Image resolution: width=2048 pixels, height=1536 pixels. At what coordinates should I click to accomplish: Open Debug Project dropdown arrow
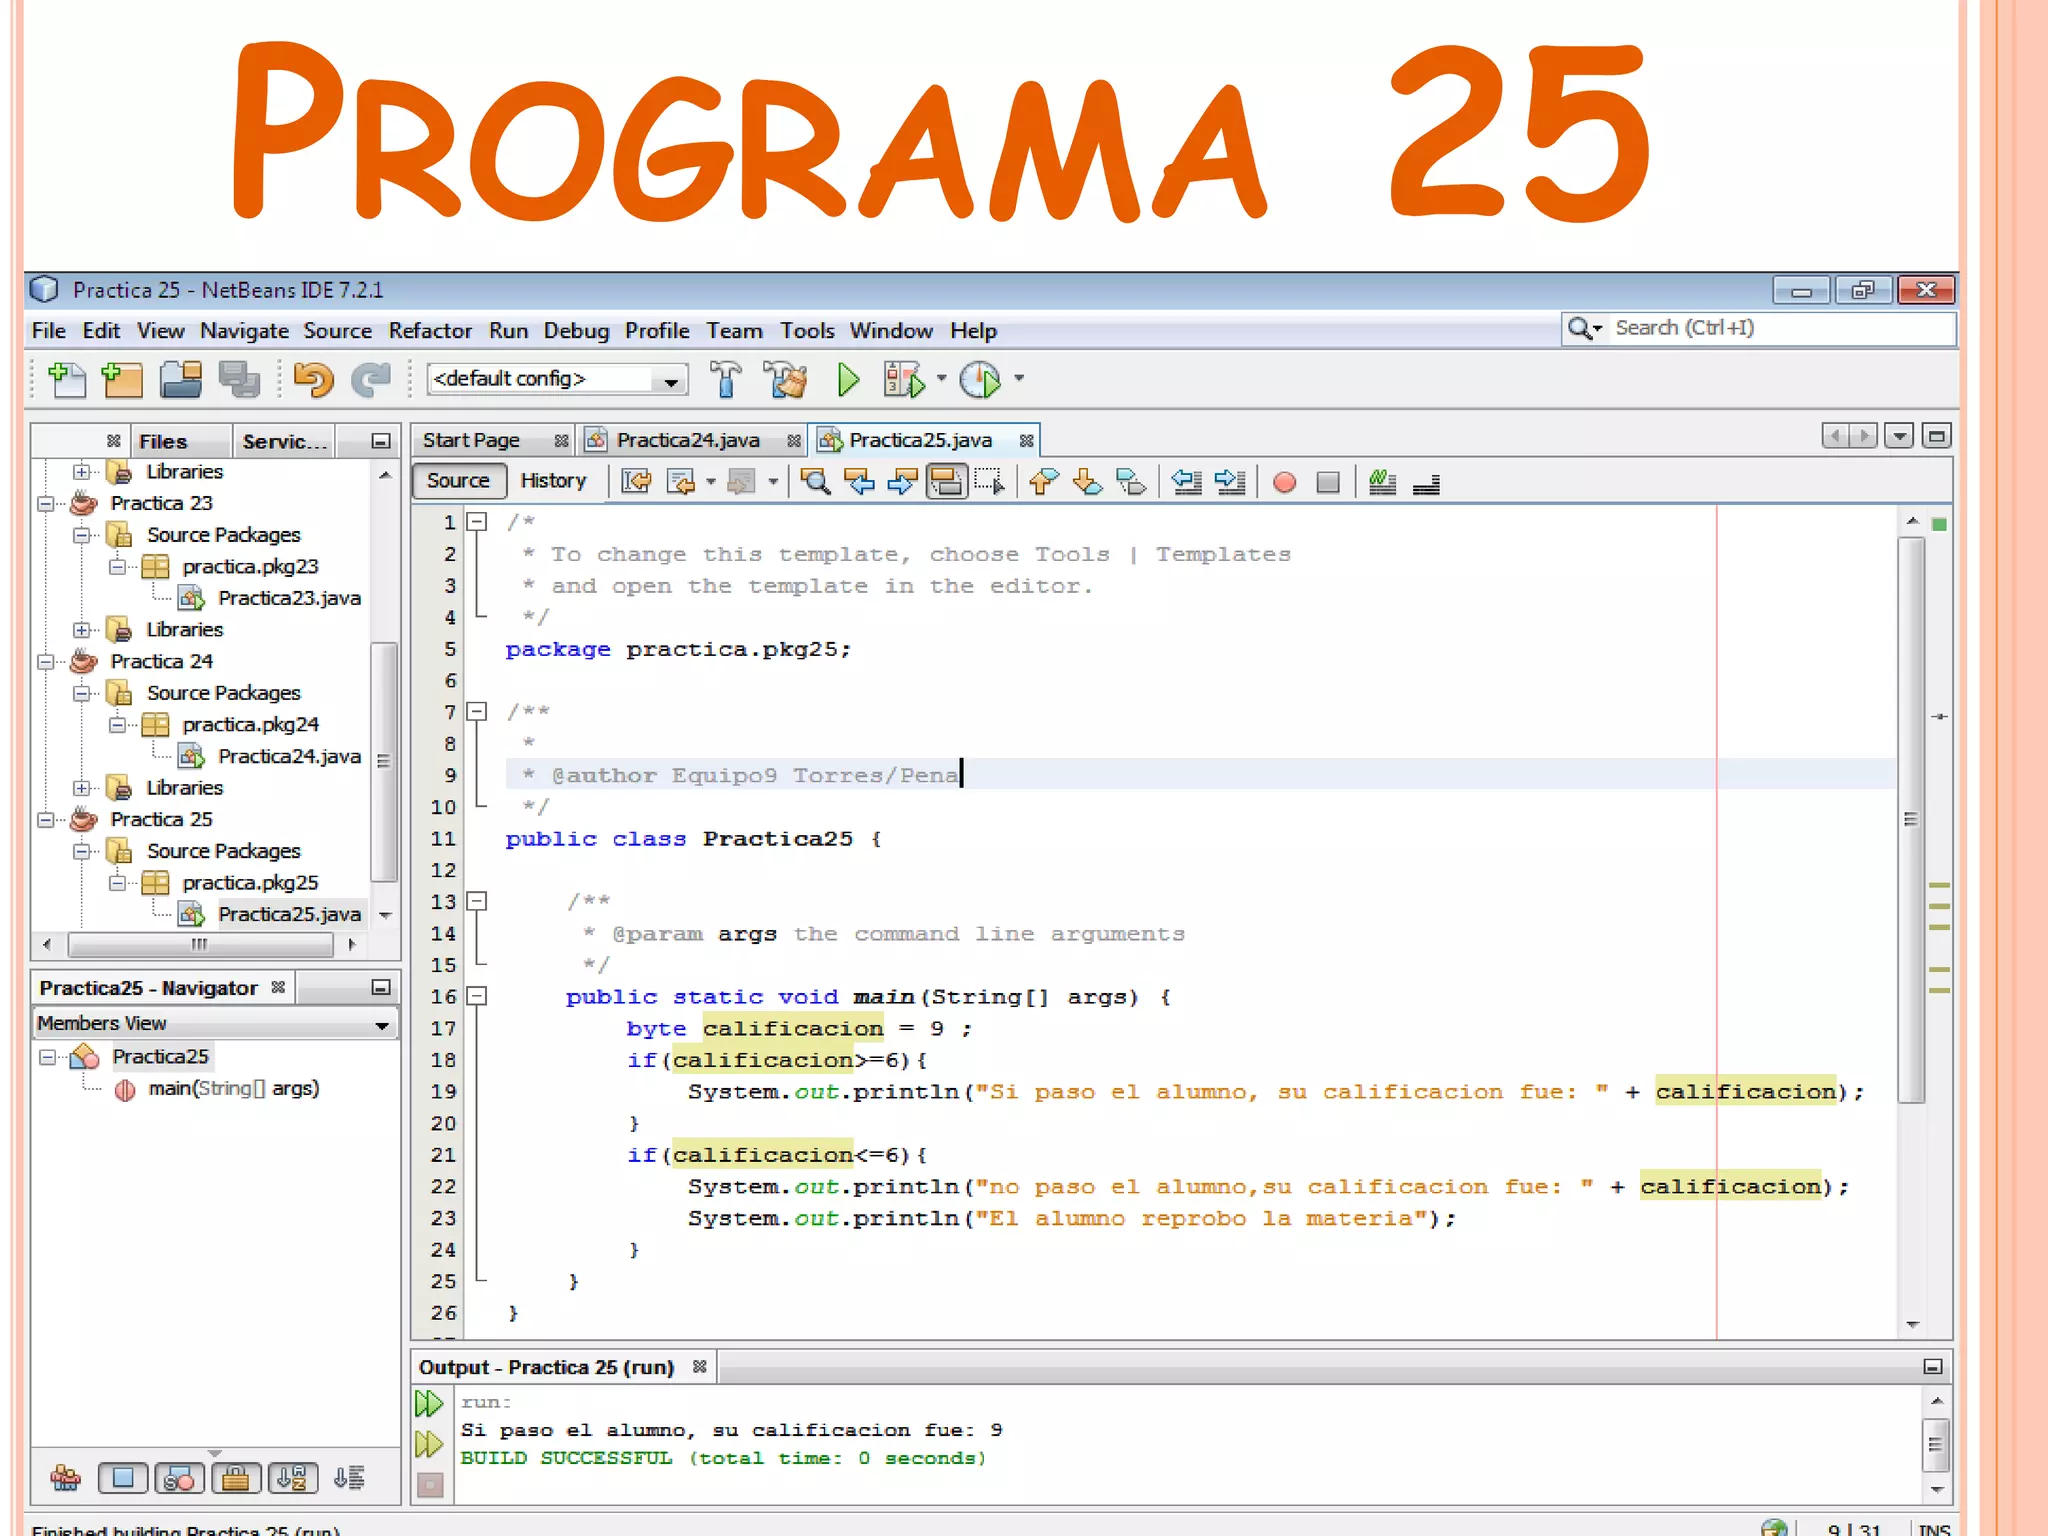[941, 379]
